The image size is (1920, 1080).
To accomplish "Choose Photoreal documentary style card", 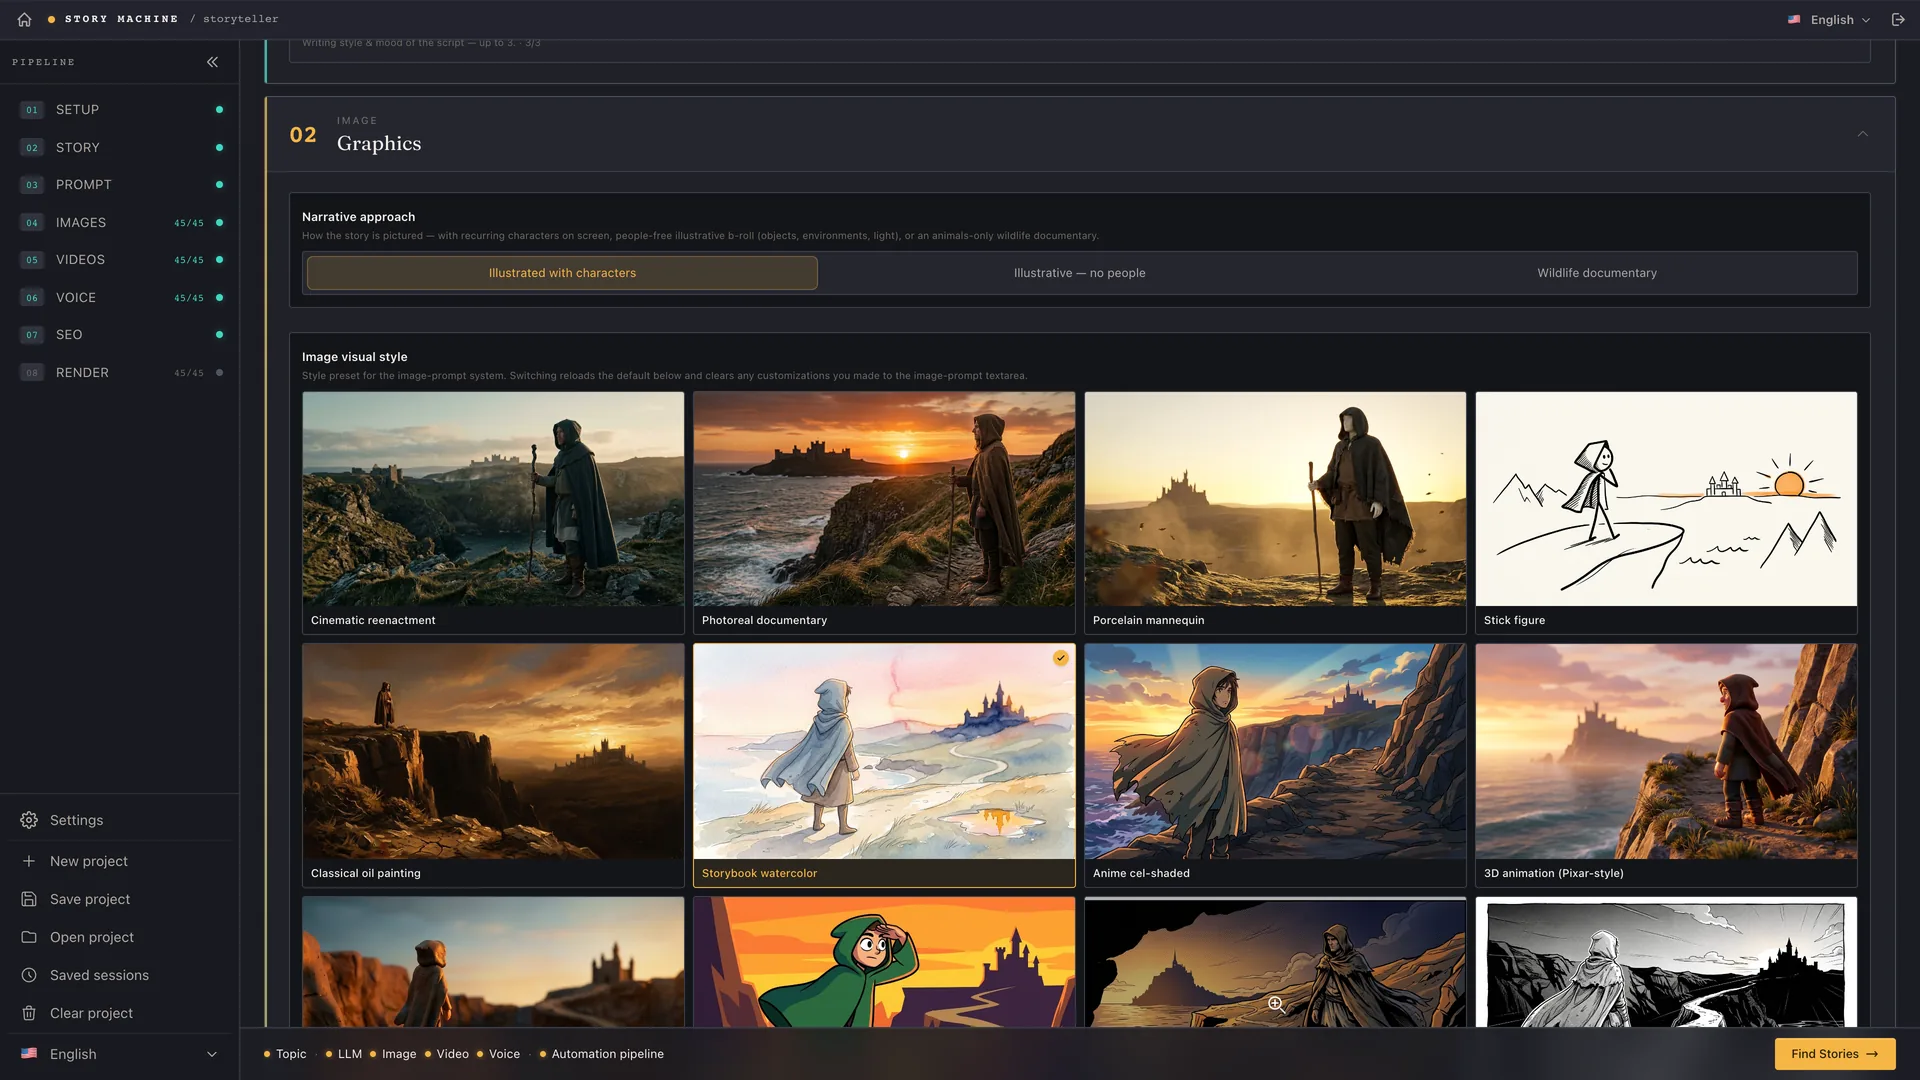I will coord(884,513).
